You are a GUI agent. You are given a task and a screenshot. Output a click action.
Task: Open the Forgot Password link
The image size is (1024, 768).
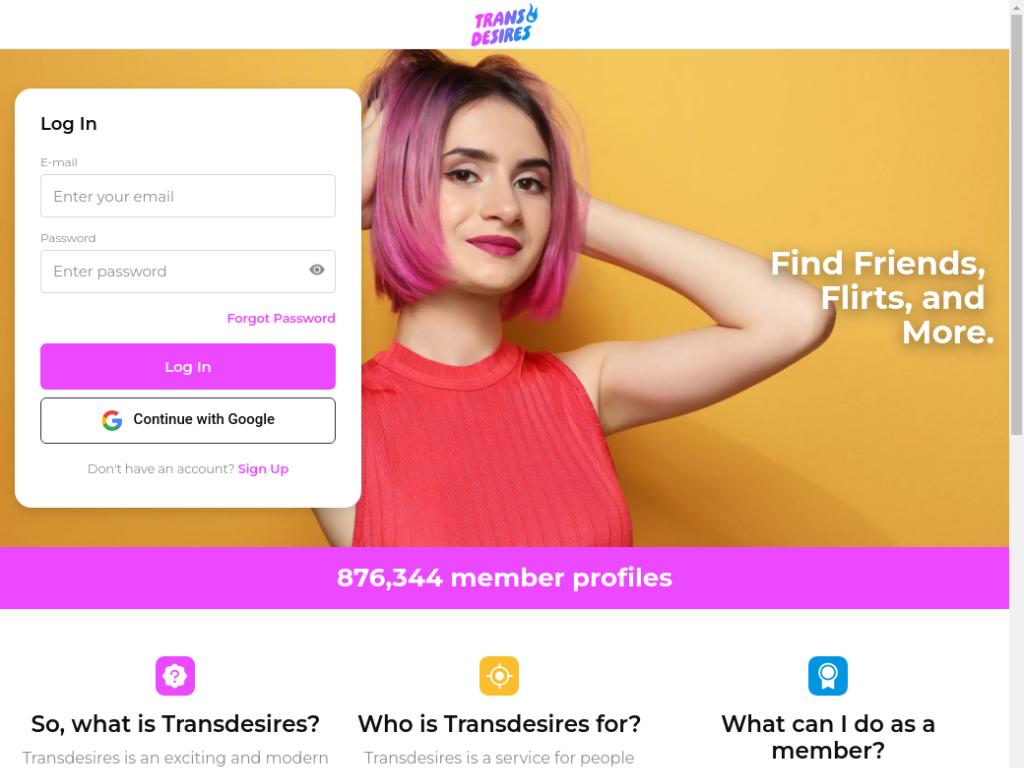[x=281, y=318]
